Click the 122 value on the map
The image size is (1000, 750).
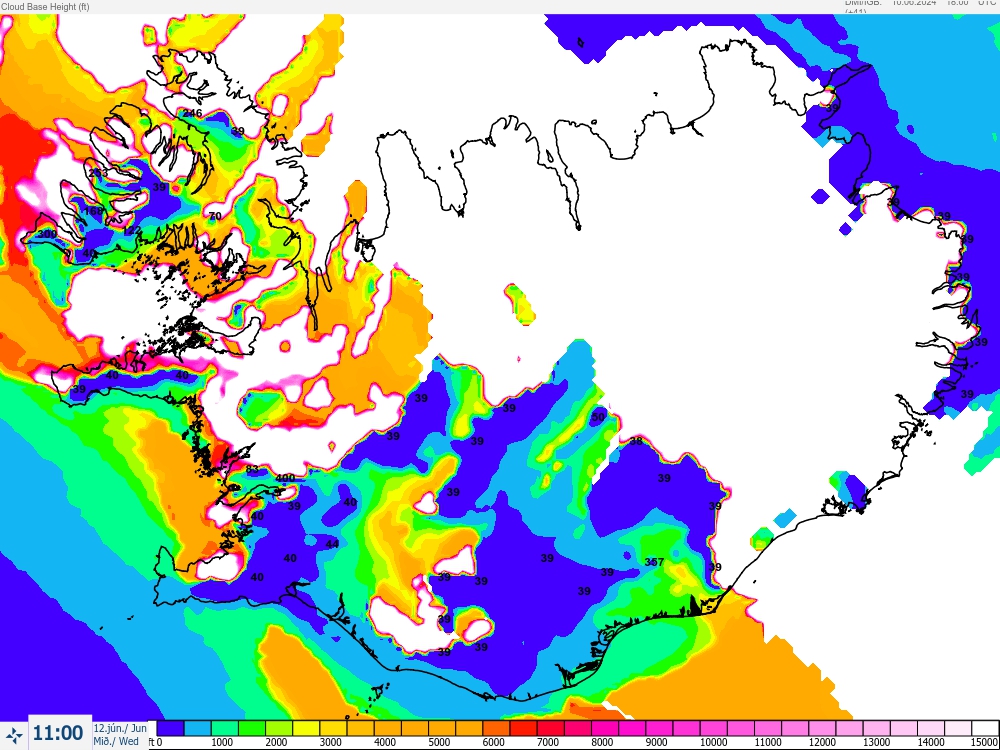coord(132,230)
